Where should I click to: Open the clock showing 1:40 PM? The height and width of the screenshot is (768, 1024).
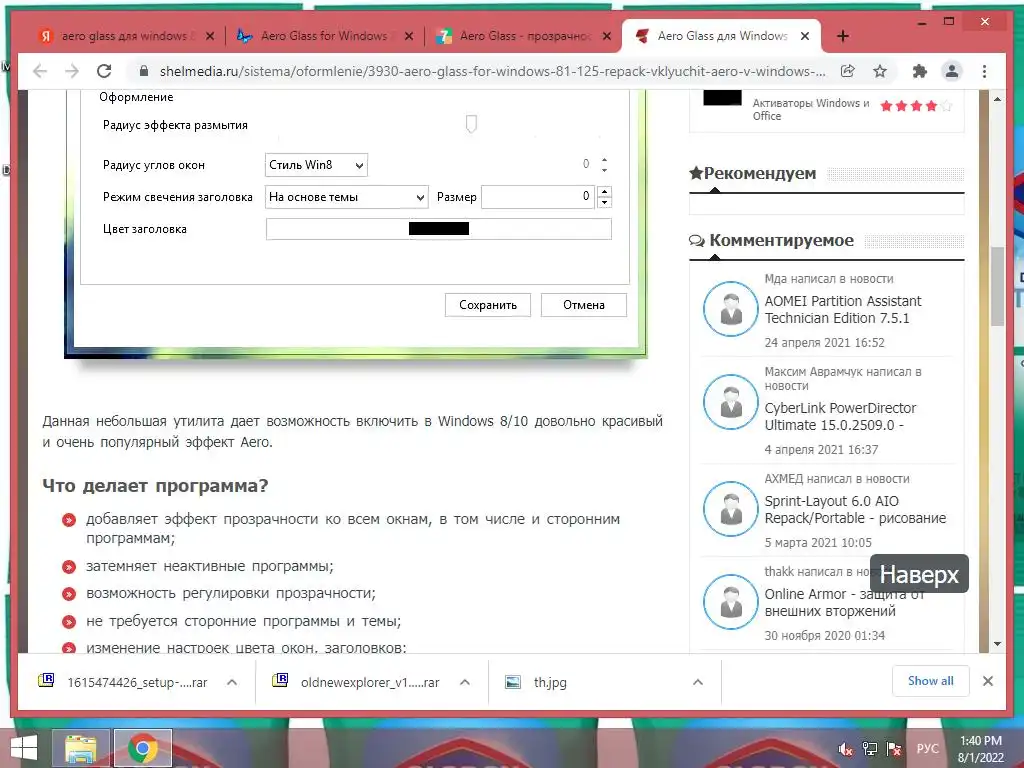pyautogui.click(x=980, y=749)
